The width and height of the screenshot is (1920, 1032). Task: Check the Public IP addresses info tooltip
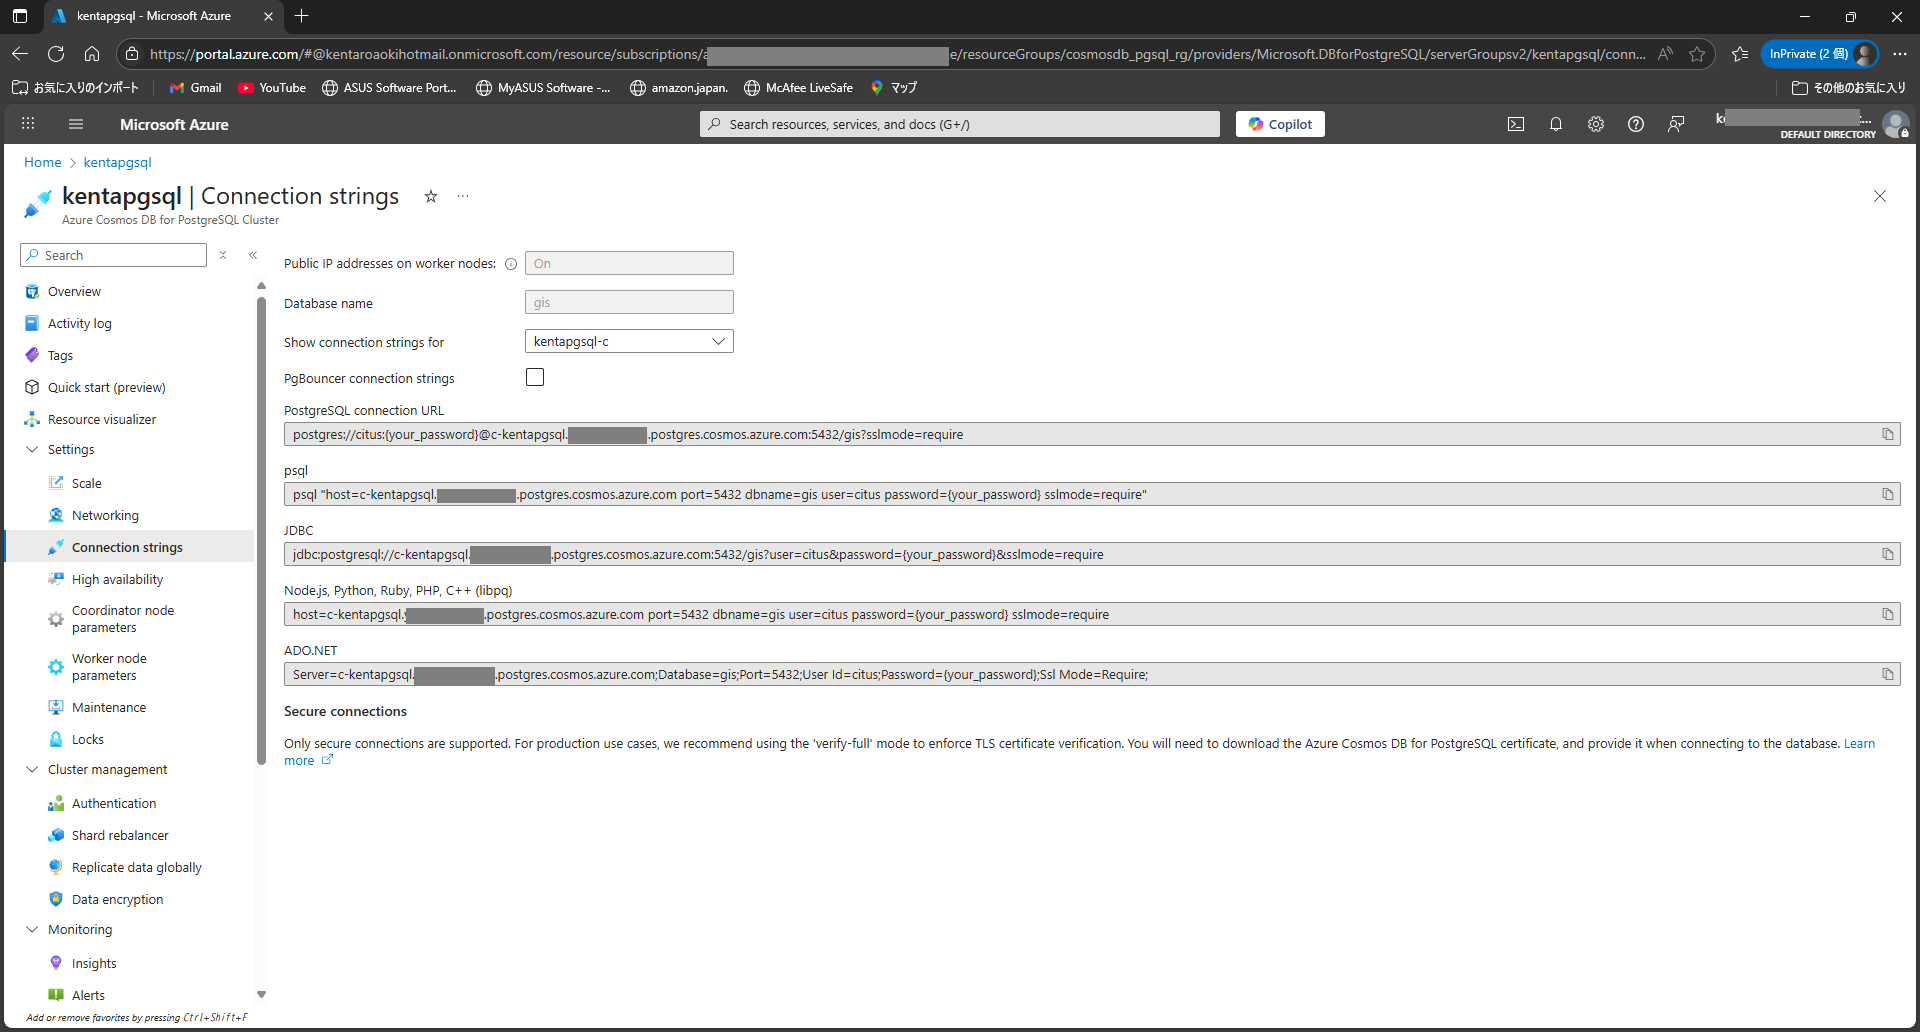coord(511,264)
